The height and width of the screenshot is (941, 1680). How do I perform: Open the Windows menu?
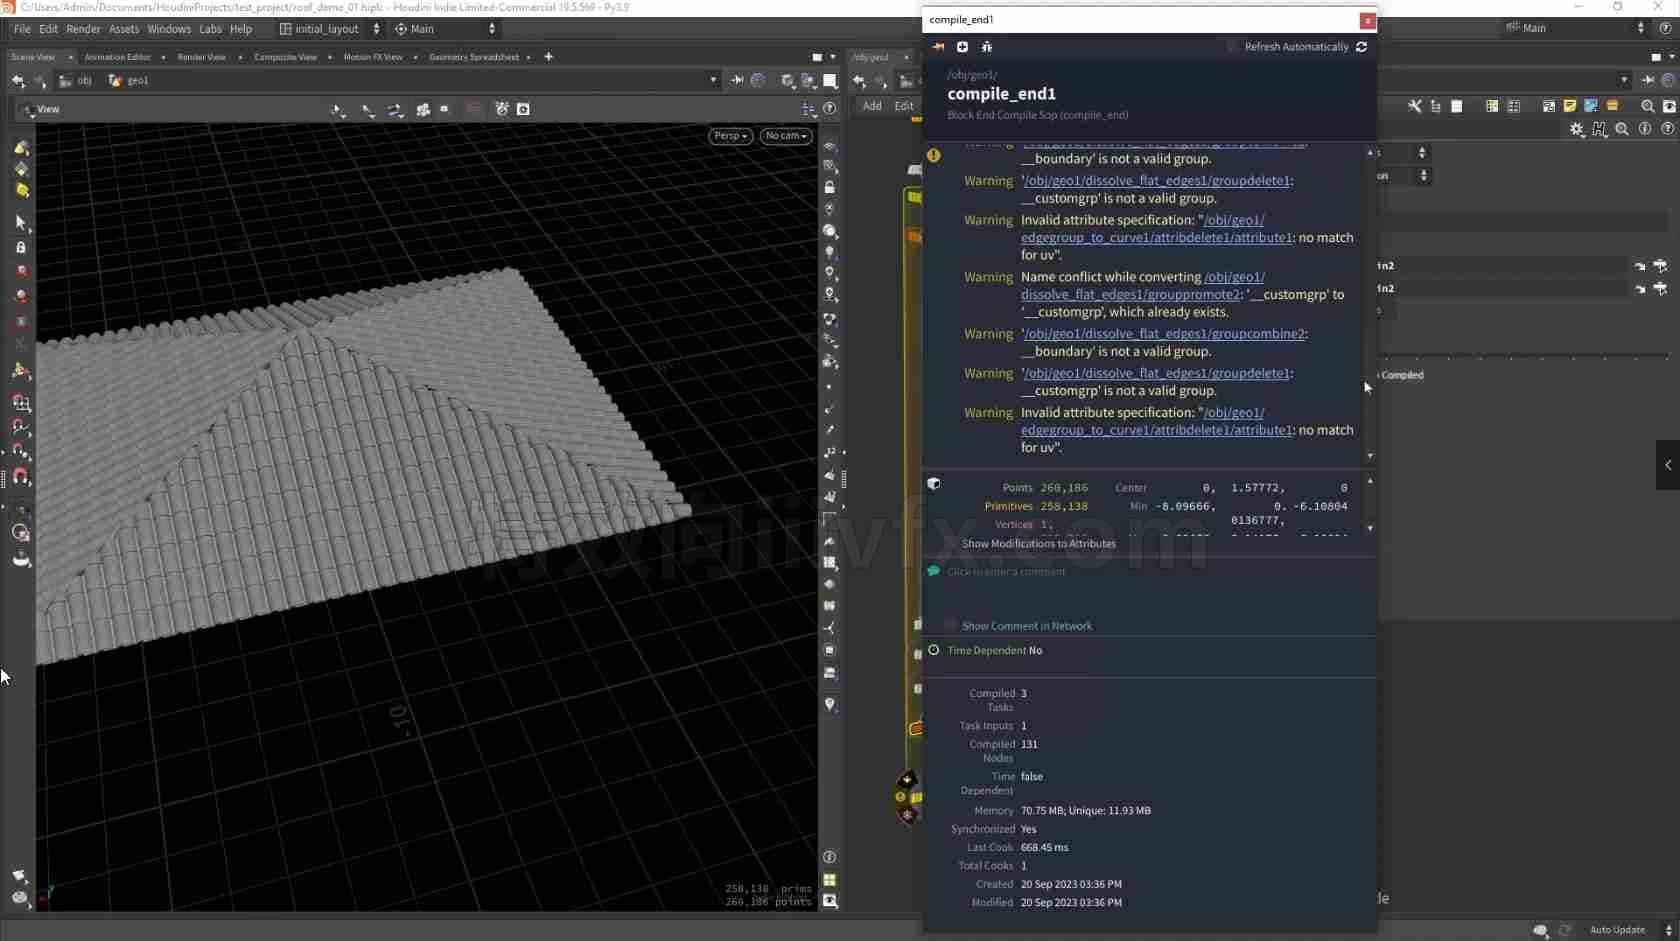coord(169,29)
